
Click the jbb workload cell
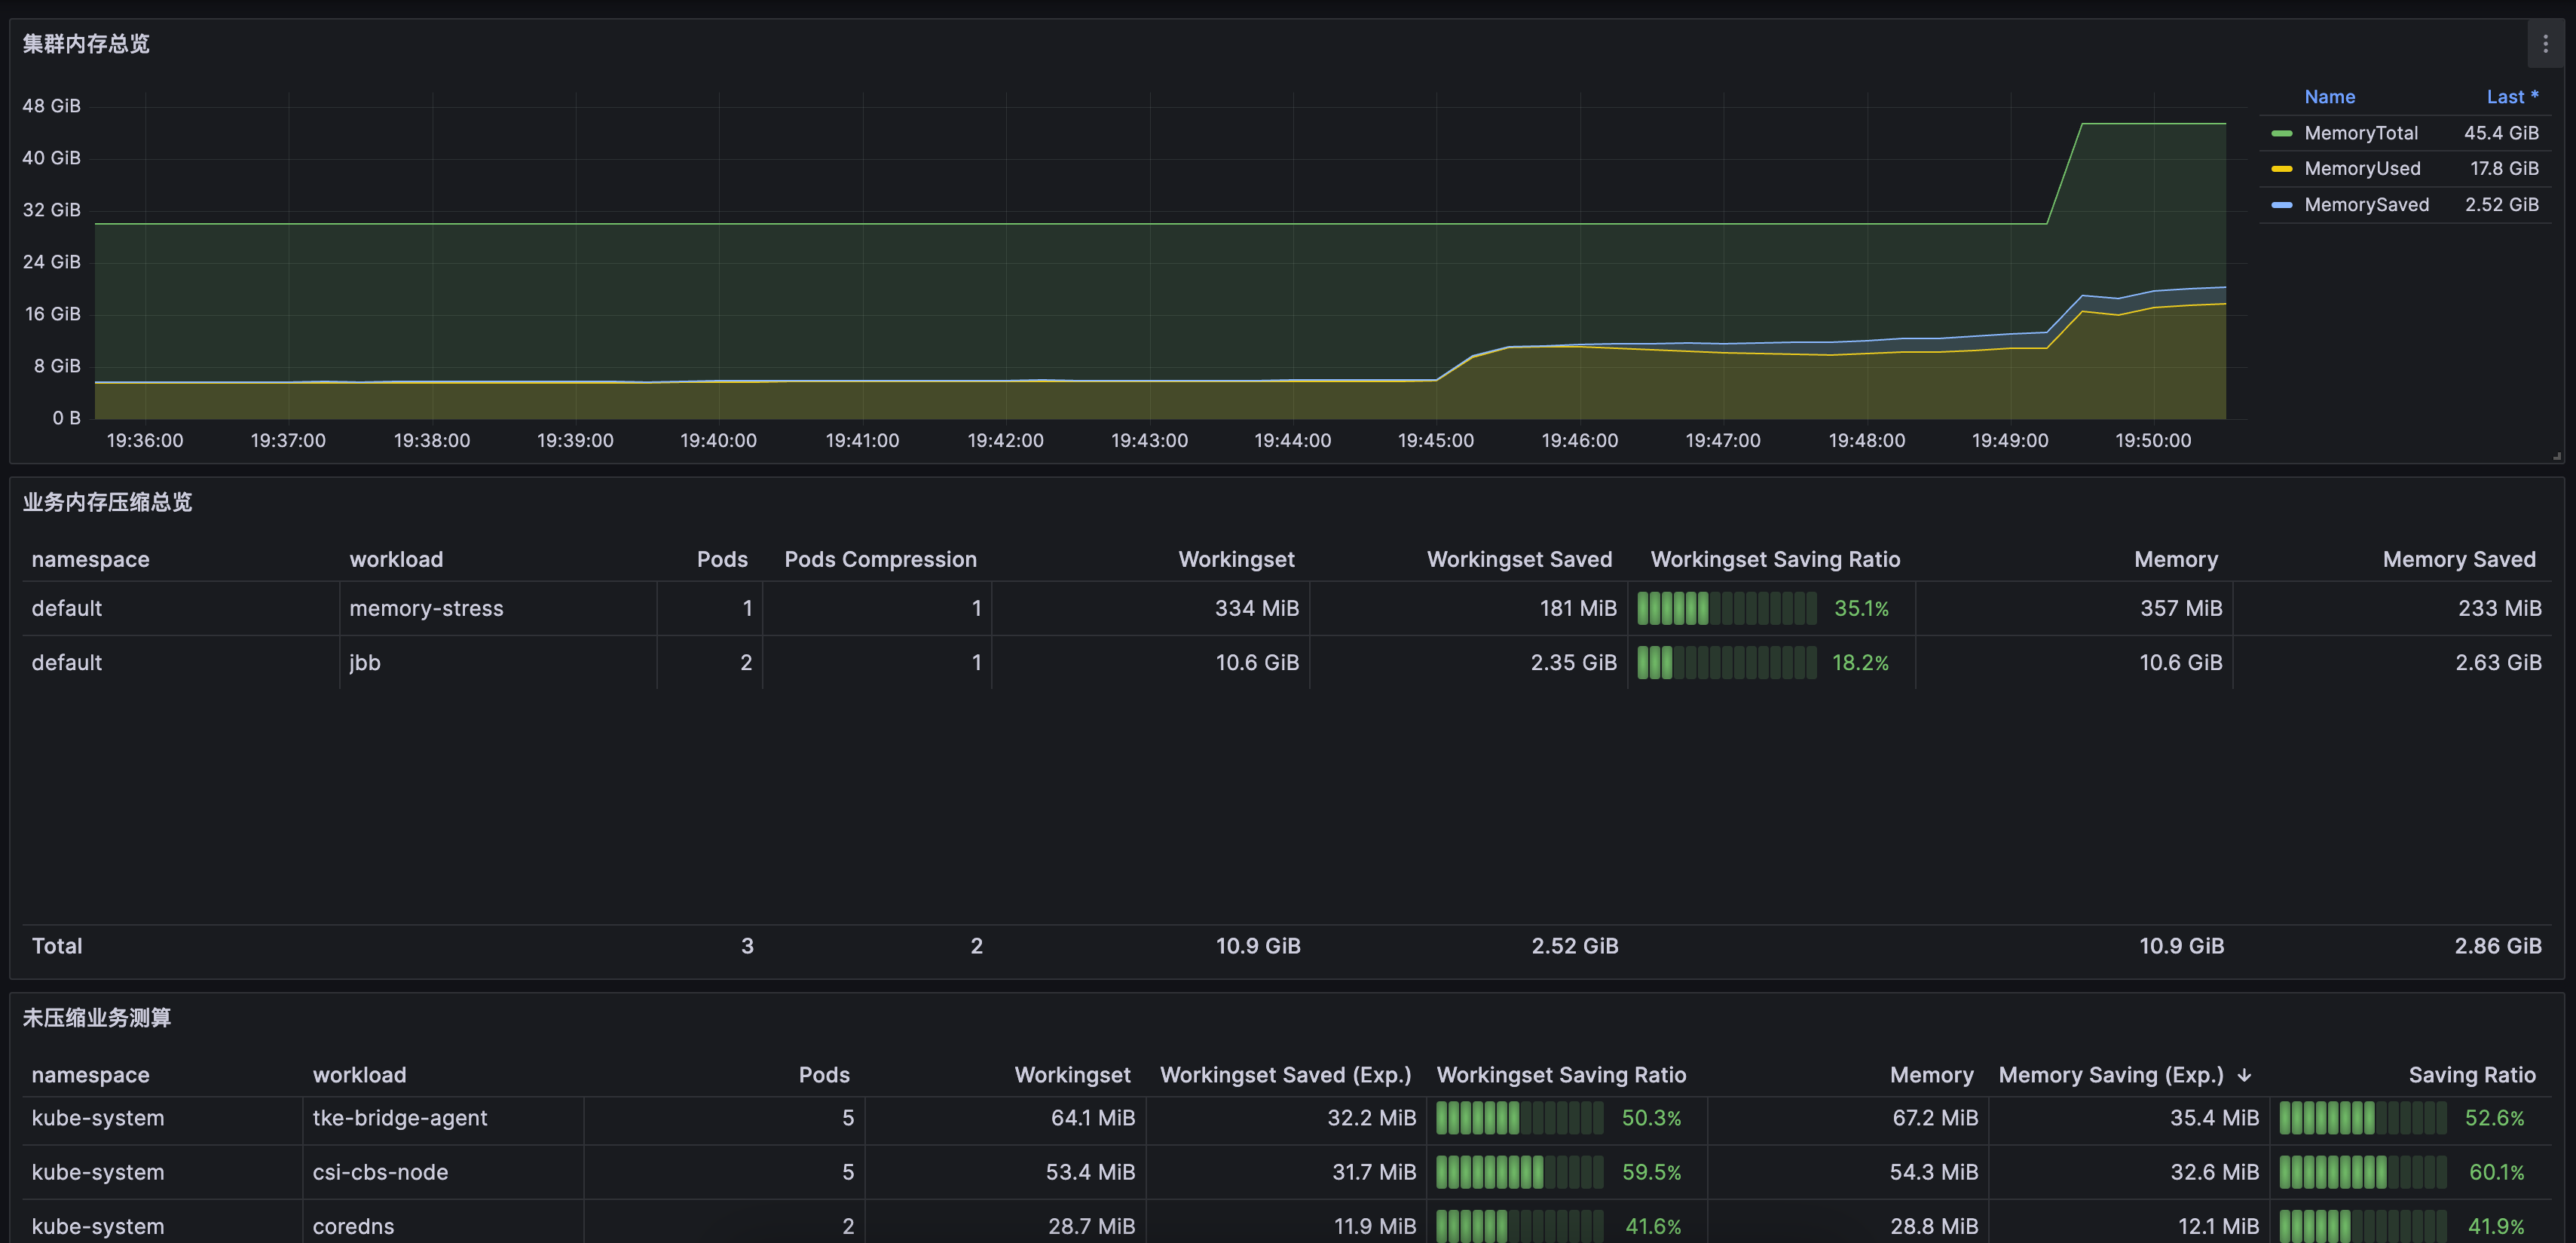pos(365,662)
